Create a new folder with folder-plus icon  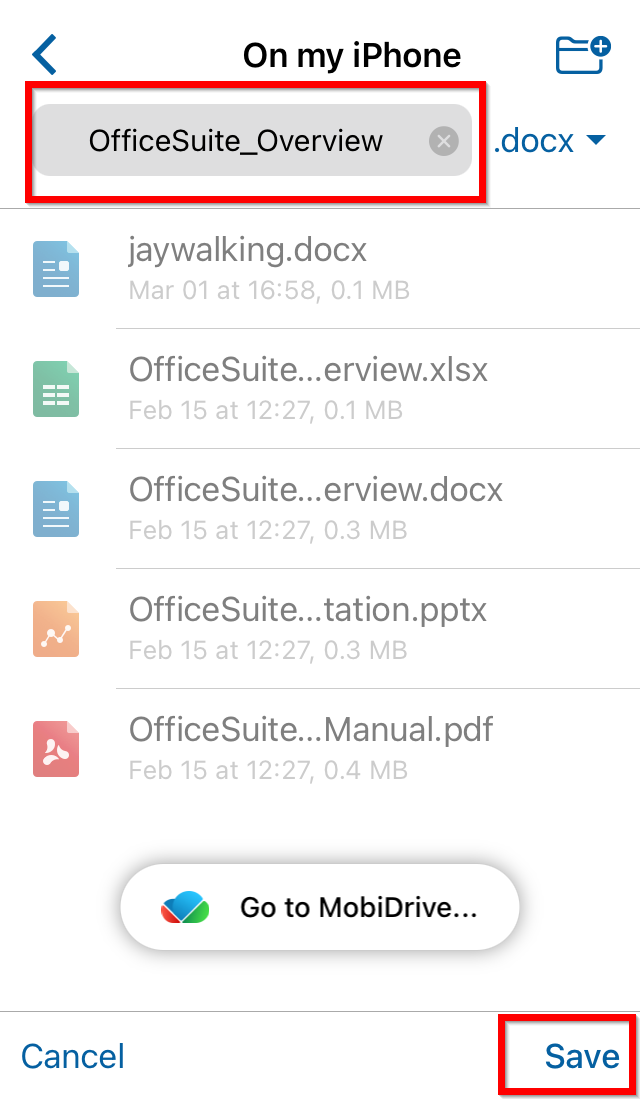point(583,55)
